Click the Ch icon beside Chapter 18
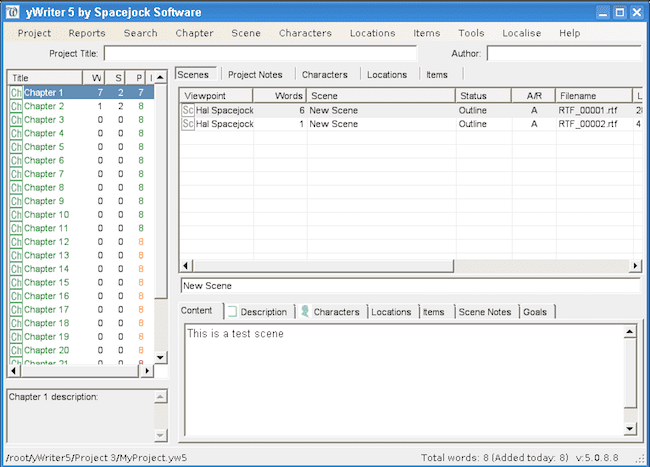 16,323
